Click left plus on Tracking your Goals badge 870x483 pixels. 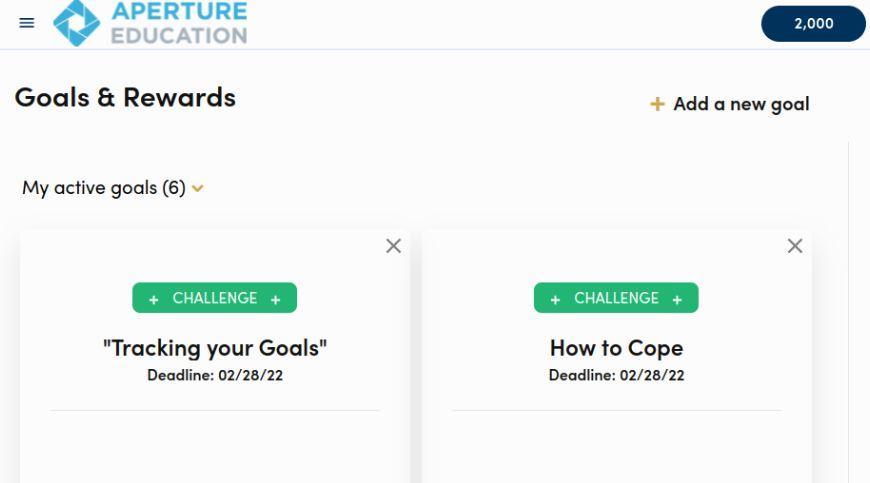[x=154, y=298]
